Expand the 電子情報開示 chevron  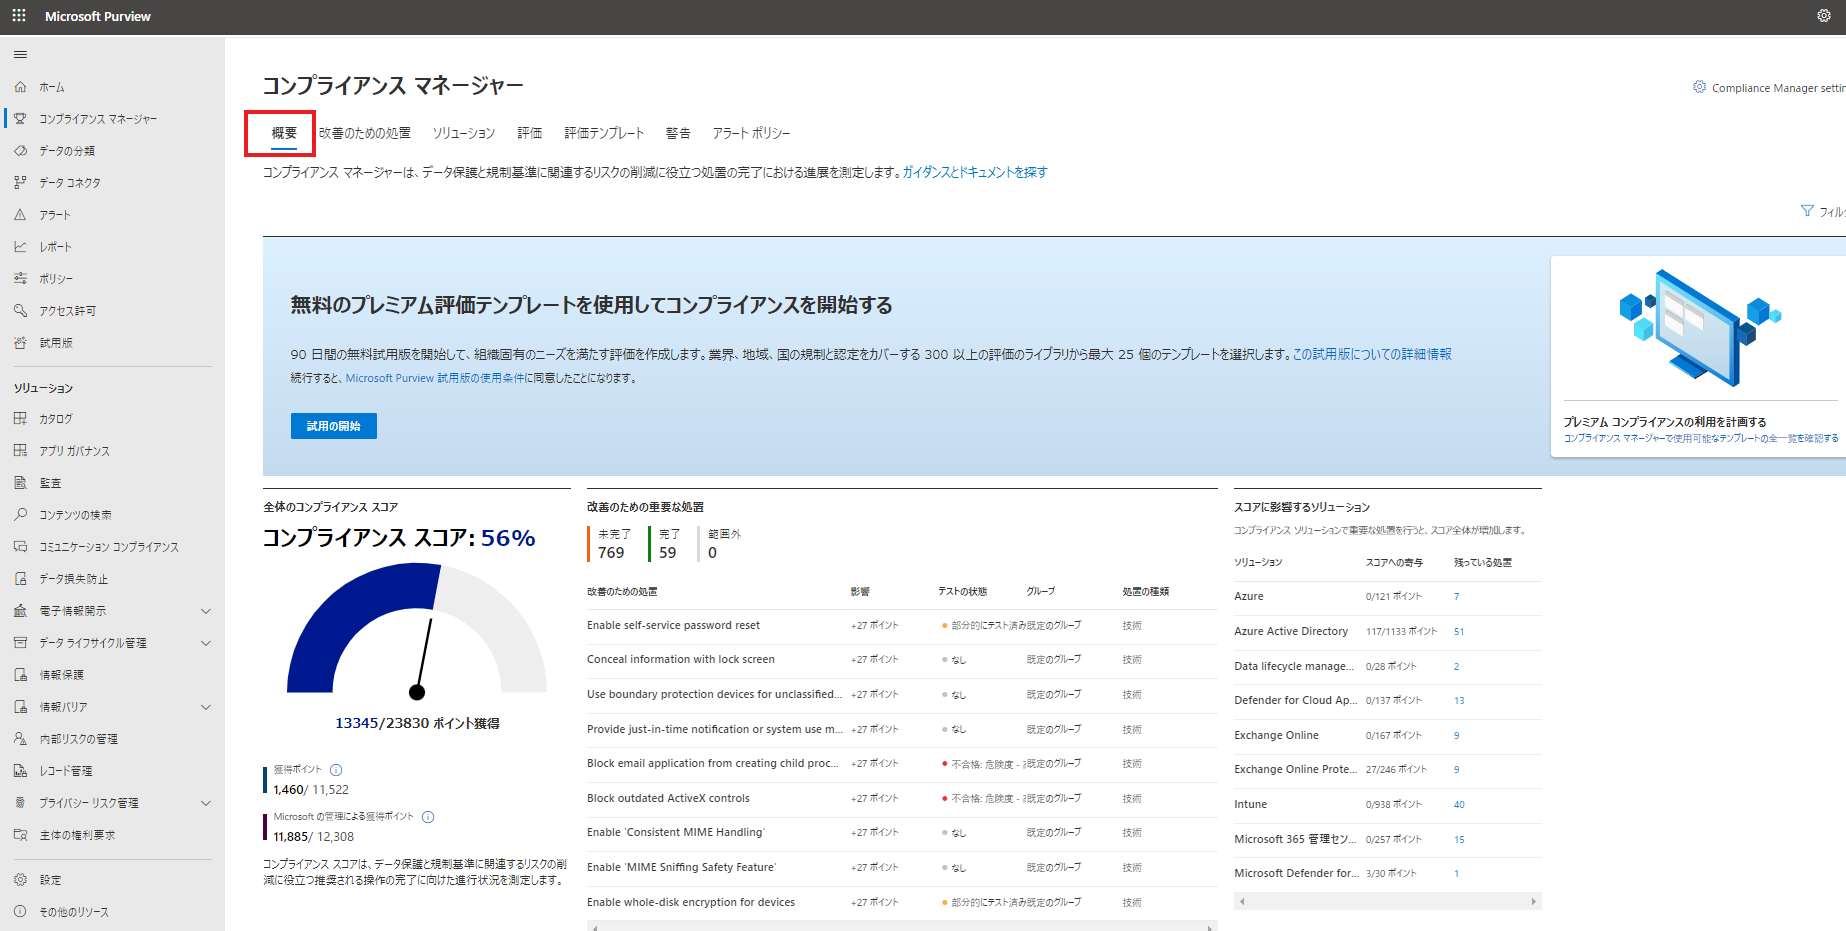(206, 611)
